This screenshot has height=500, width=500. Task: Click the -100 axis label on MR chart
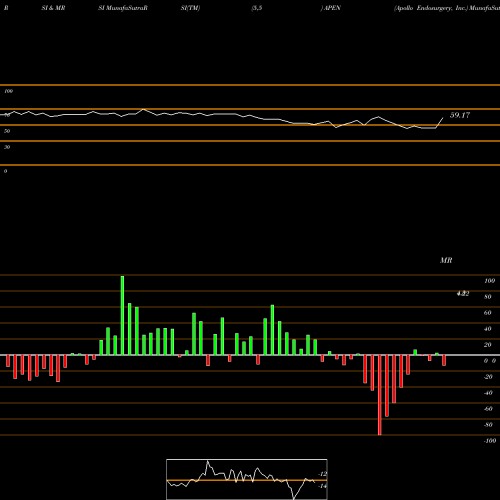490,441
